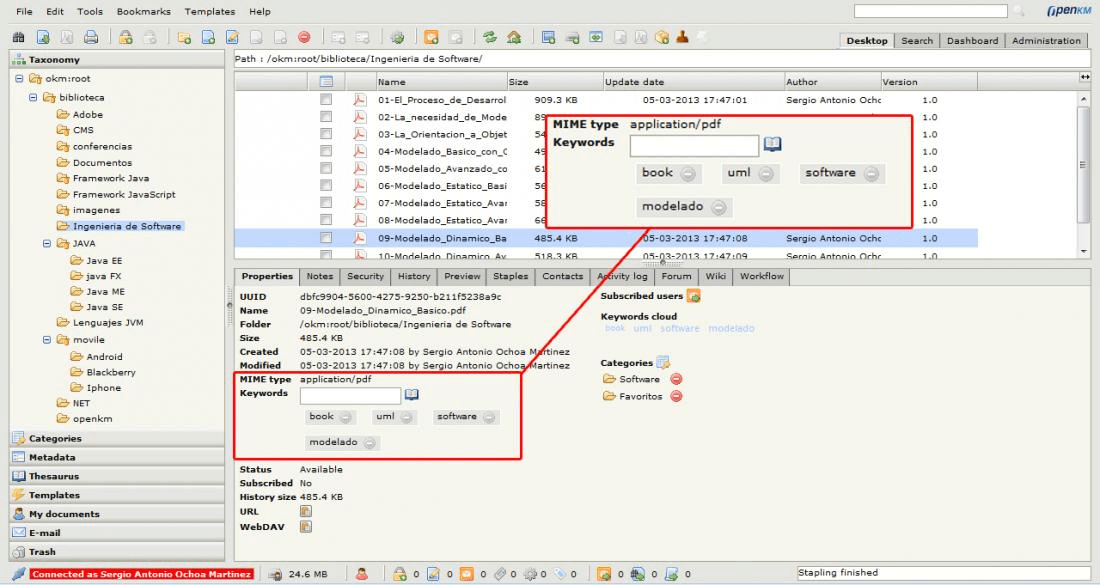Click the magnifier icon beside top search box
The height and width of the screenshot is (585, 1100).
coord(1019,11)
